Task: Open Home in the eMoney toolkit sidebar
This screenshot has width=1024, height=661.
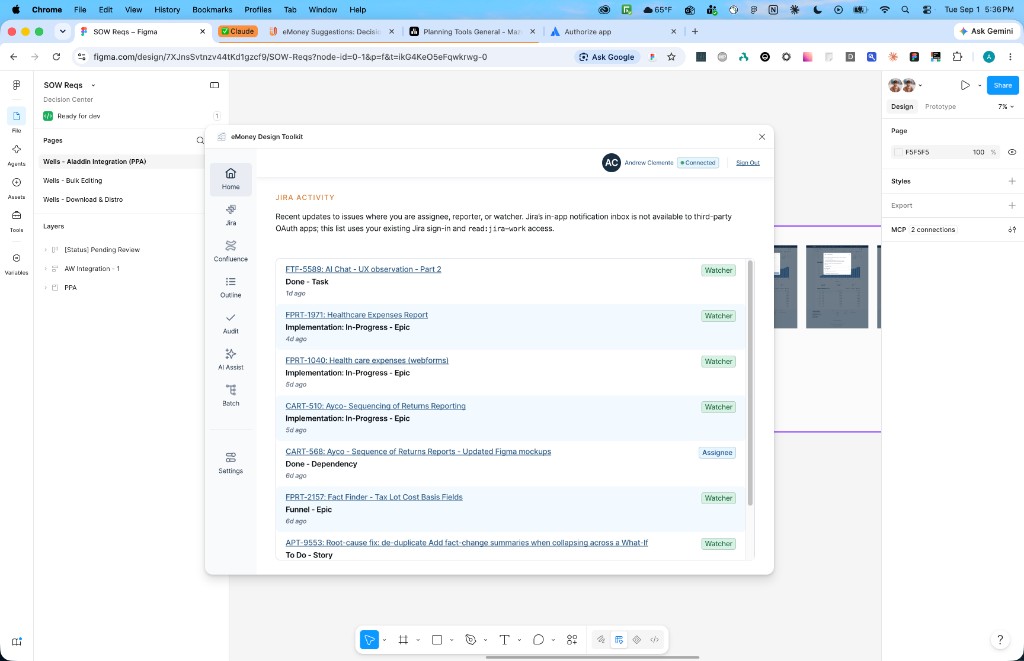Action: (x=231, y=178)
